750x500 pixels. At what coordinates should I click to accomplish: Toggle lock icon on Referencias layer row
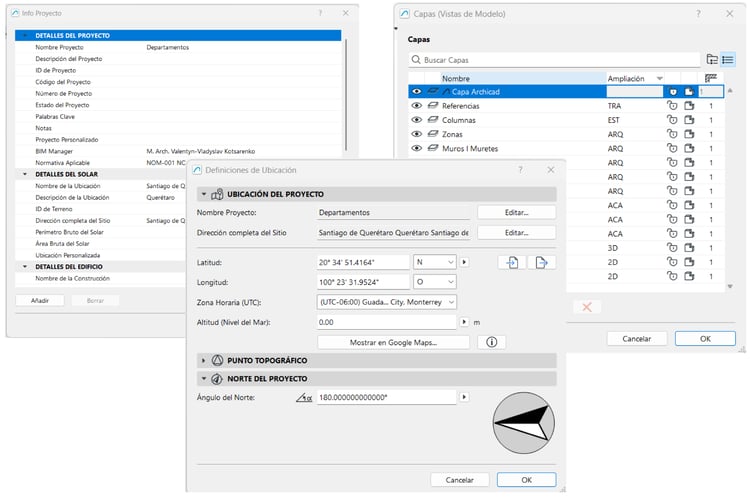point(673,106)
